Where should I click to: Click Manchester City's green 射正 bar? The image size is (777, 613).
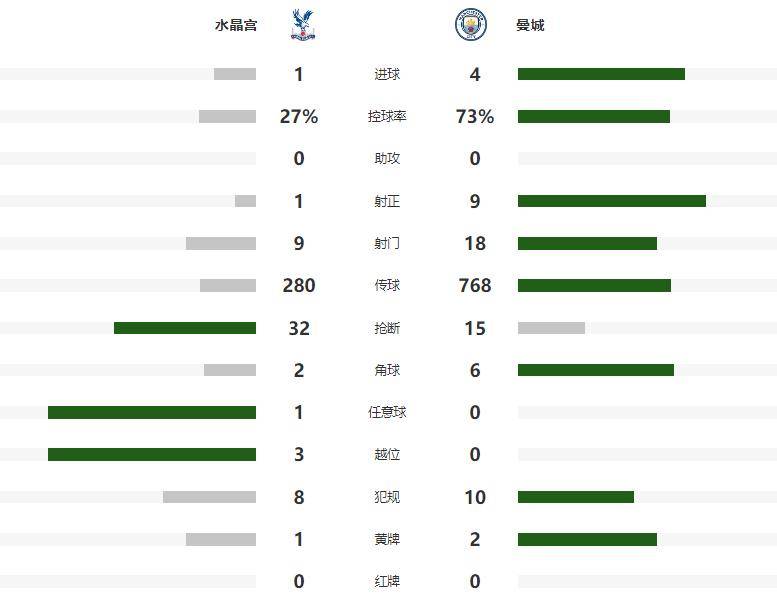pos(611,201)
